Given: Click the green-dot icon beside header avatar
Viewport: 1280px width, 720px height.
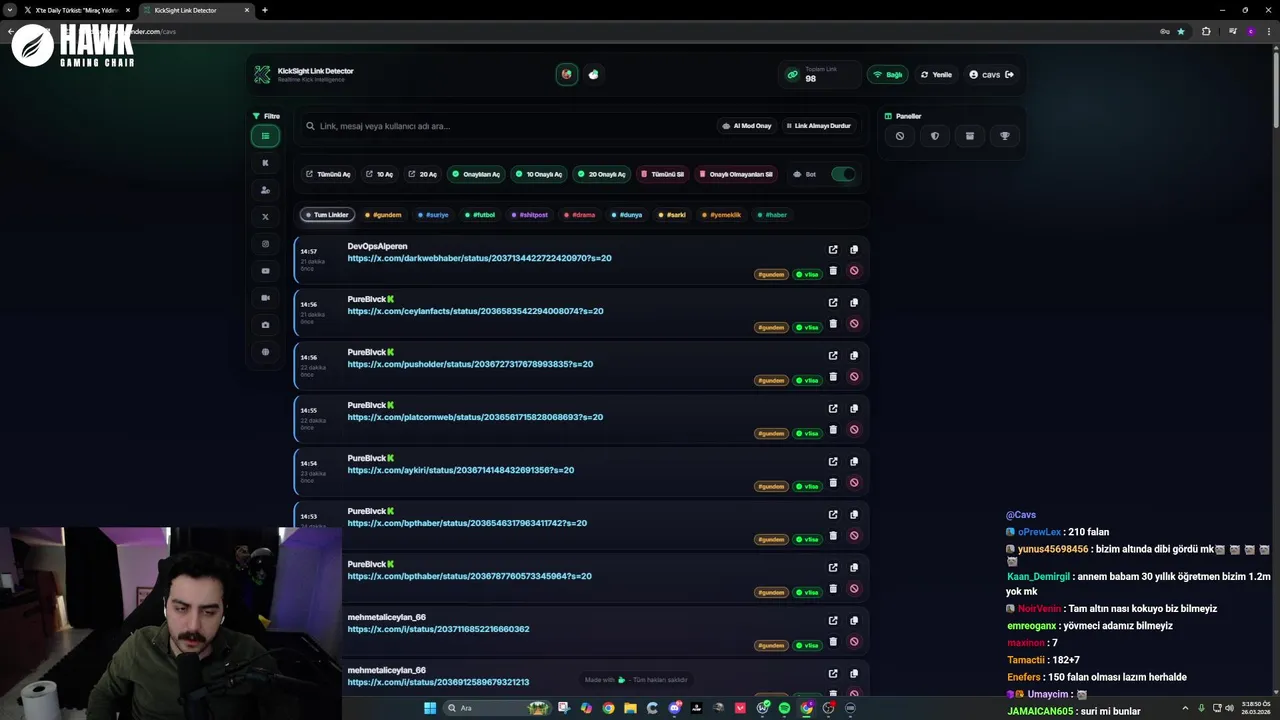Looking at the screenshot, I should (x=594, y=74).
